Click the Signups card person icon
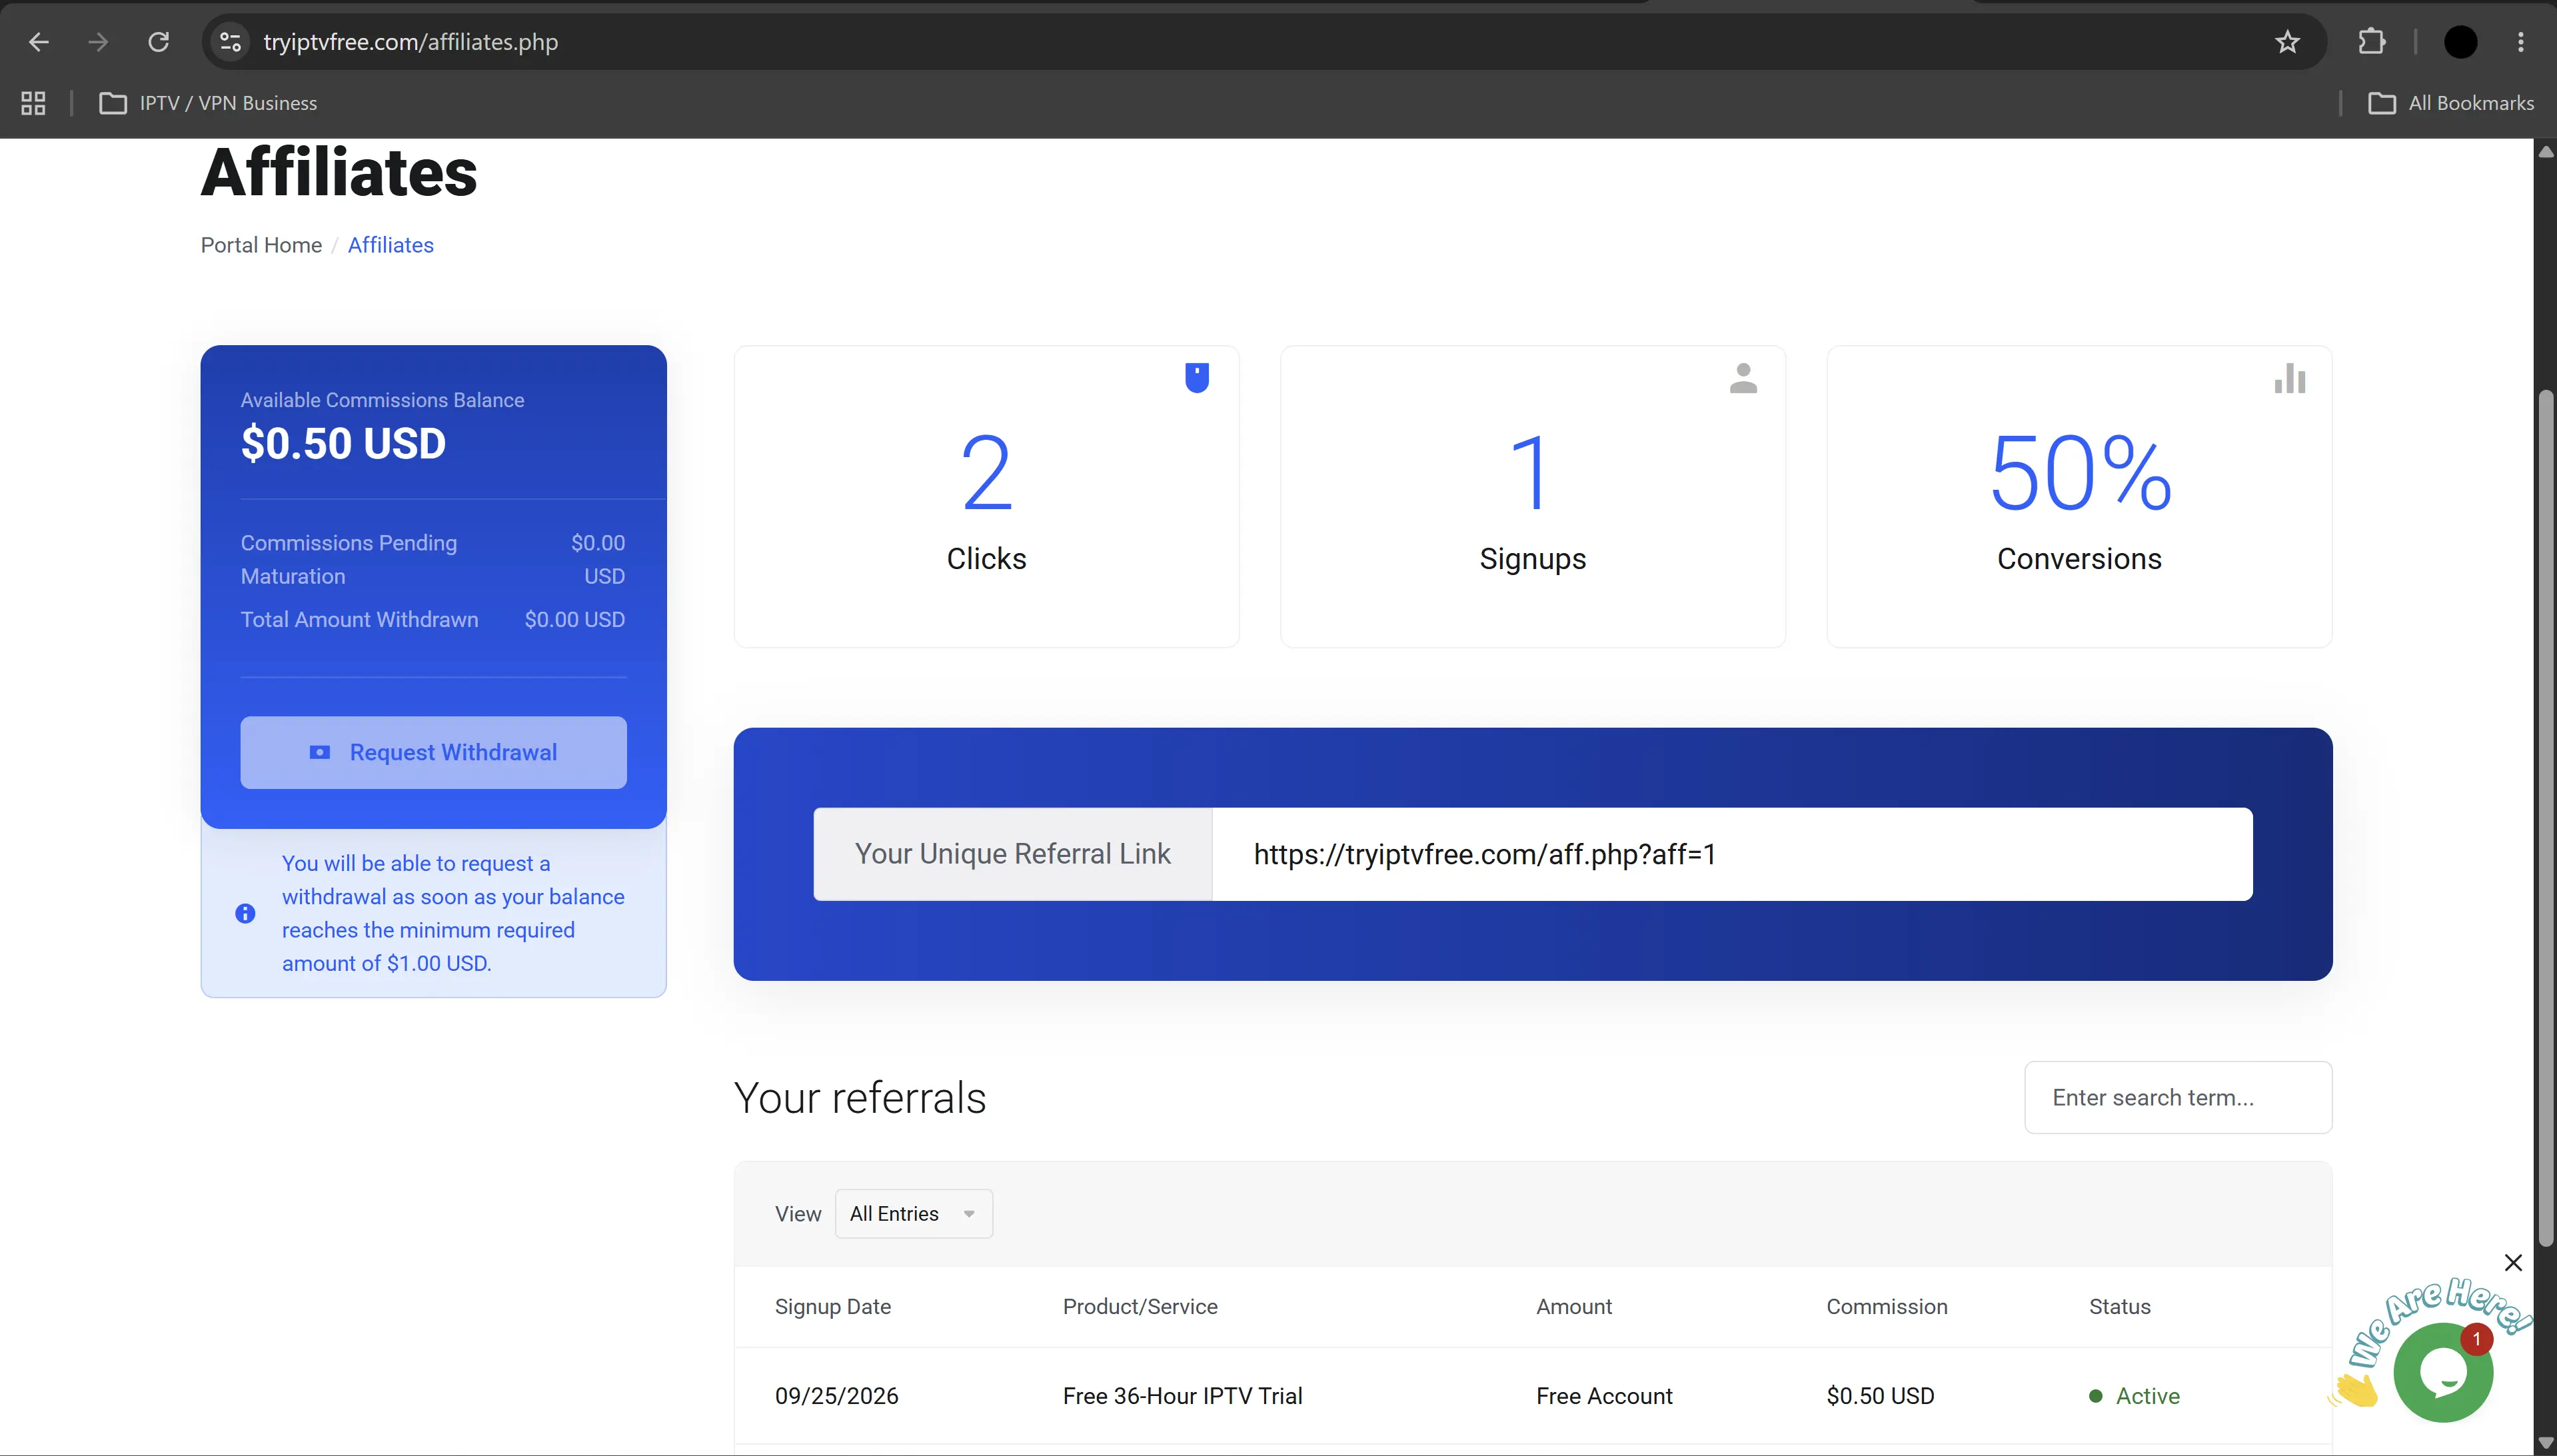Image resolution: width=2557 pixels, height=1456 pixels. click(x=1743, y=378)
